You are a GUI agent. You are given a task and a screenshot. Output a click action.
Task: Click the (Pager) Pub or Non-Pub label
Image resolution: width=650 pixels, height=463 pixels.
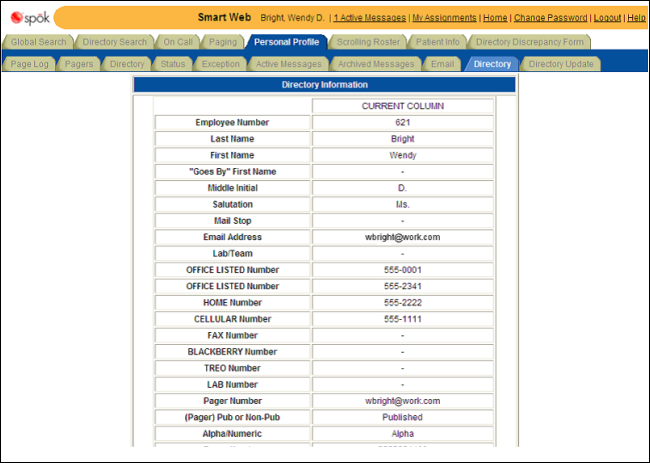coord(232,417)
